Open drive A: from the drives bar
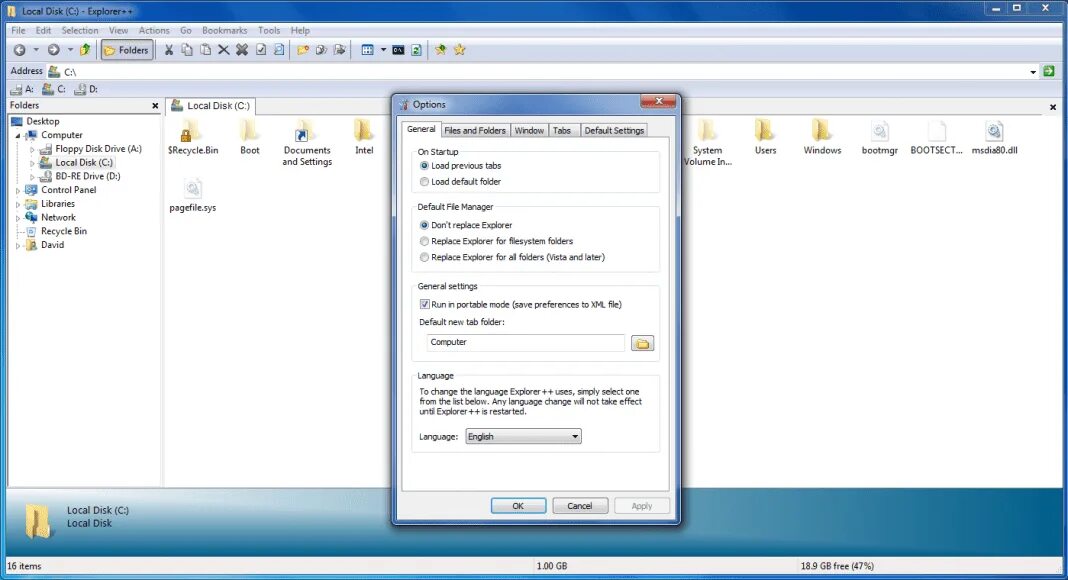This screenshot has width=1068, height=580. pos(22,89)
